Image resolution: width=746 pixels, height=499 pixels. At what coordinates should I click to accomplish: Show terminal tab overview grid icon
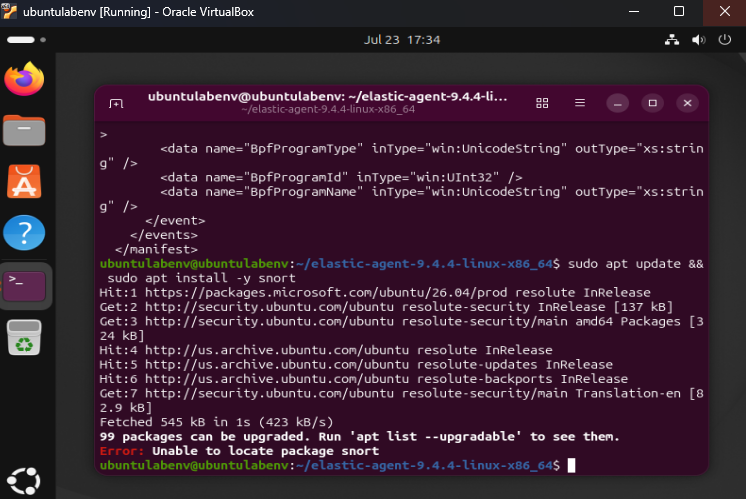[542, 103]
